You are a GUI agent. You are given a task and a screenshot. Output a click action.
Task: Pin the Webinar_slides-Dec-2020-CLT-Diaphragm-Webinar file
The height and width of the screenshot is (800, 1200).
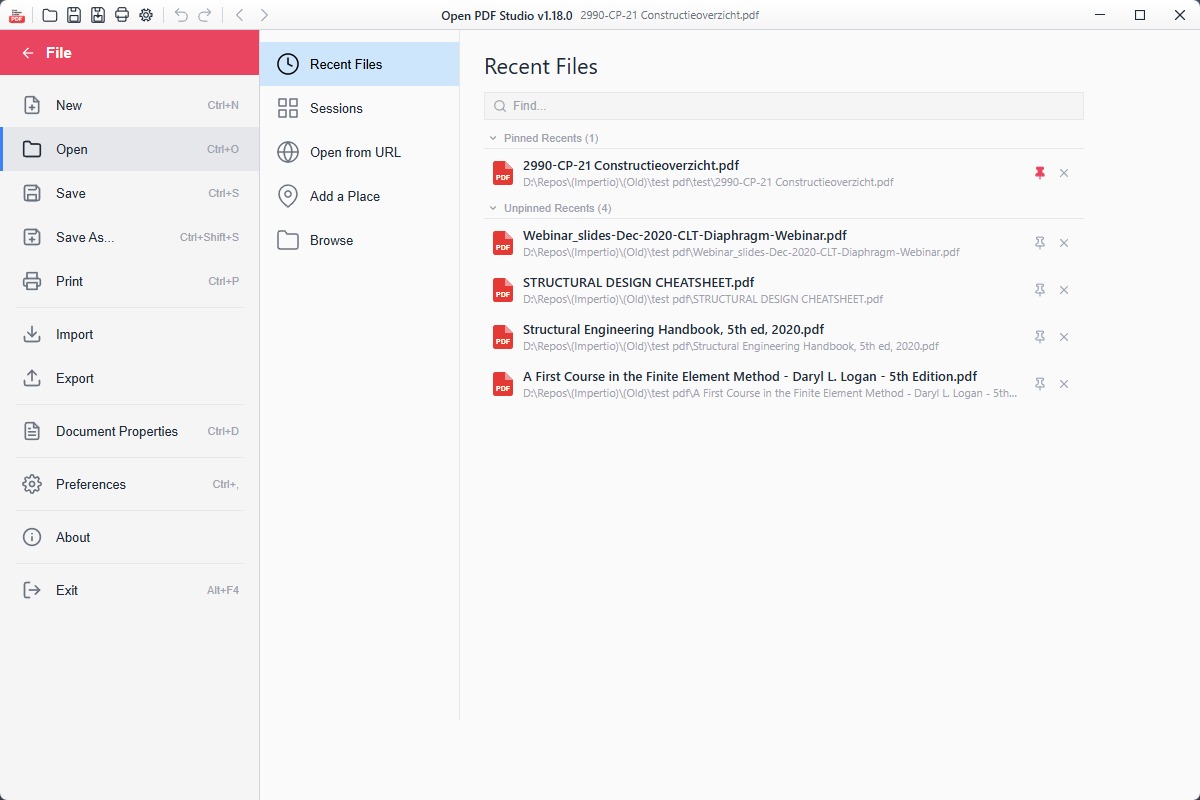coord(1040,243)
